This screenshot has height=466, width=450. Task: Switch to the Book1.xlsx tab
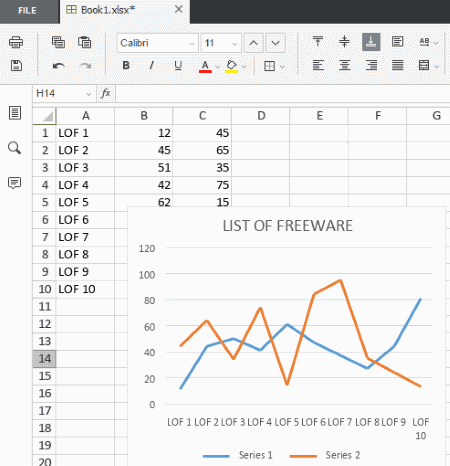coord(107,10)
